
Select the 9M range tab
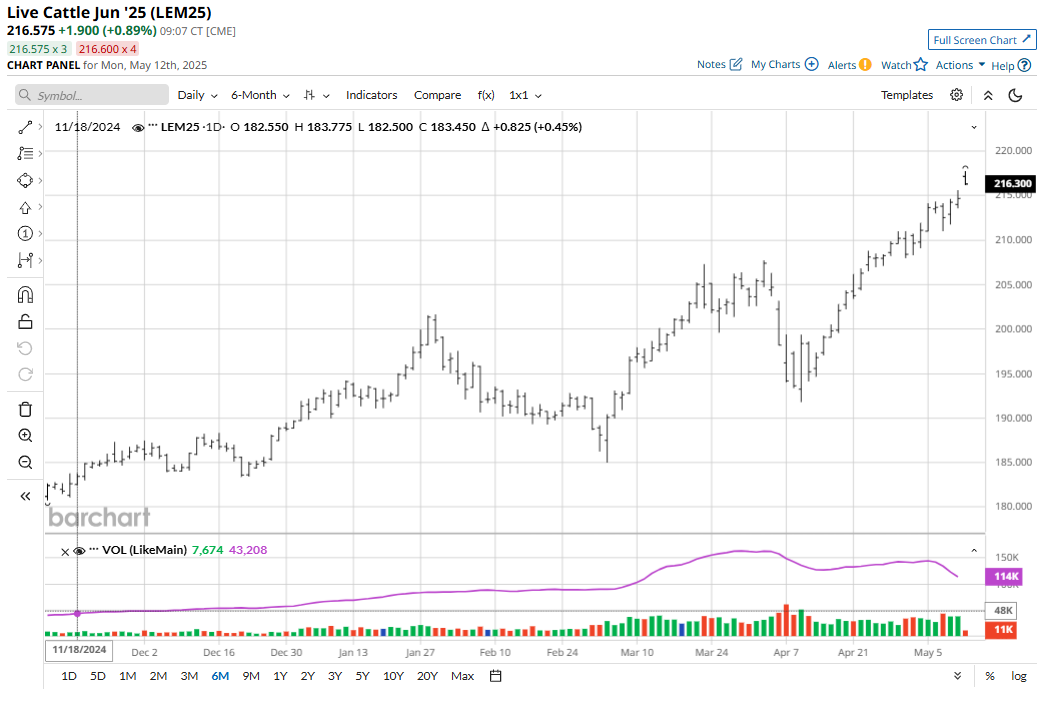coord(251,676)
